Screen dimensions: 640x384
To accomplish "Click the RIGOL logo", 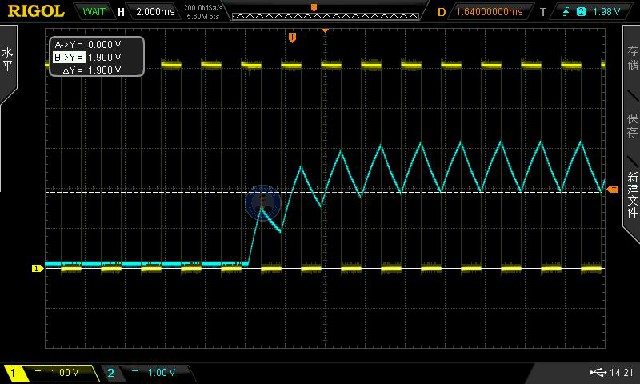I will coord(36,11).
